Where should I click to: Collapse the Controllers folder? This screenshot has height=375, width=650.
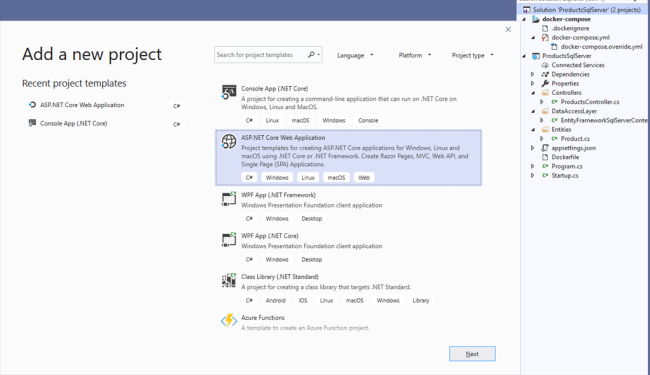pos(533,93)
